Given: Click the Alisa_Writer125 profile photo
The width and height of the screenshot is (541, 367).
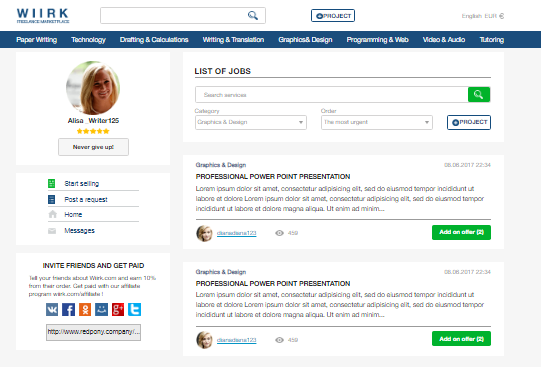Looking at the screenshot, I should [93, 88].
